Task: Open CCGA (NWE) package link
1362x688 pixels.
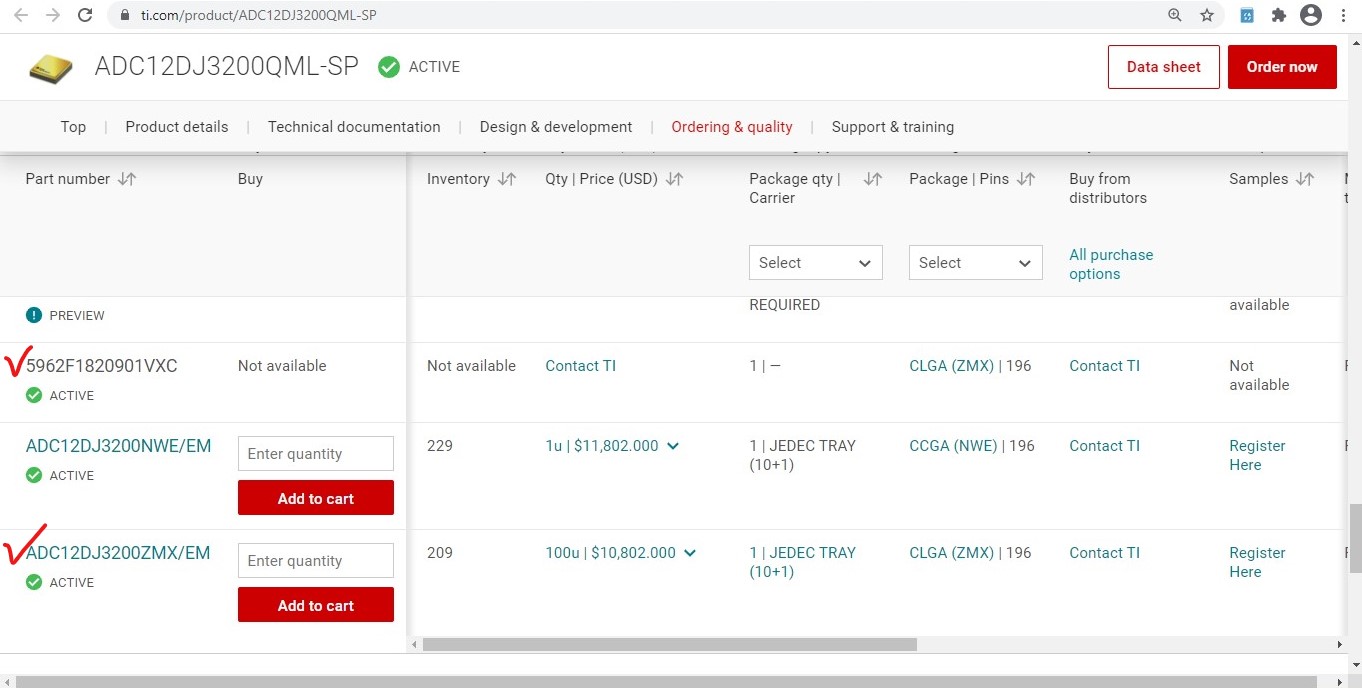Action: point(953,446)
